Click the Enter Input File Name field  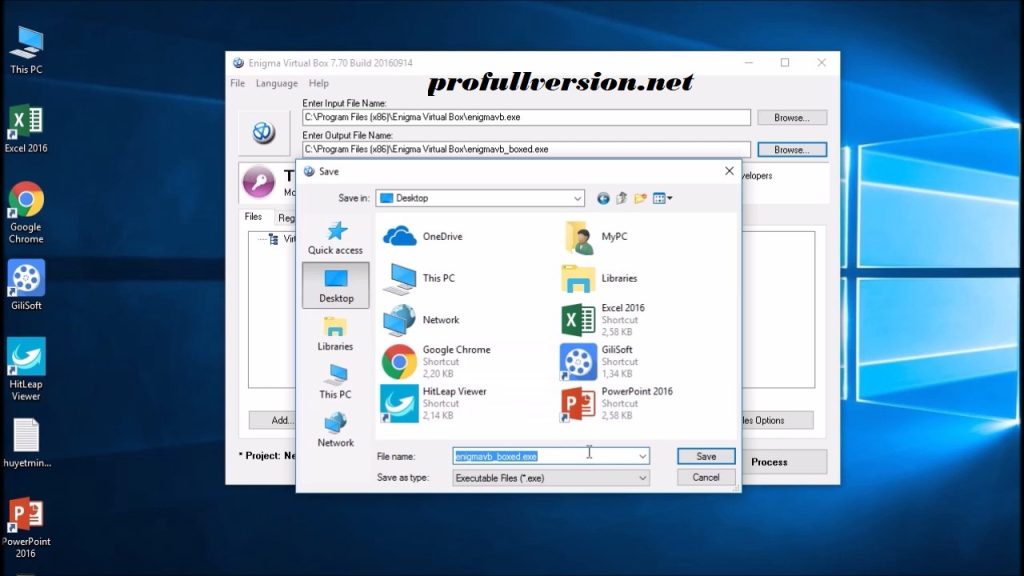(526, 117)
